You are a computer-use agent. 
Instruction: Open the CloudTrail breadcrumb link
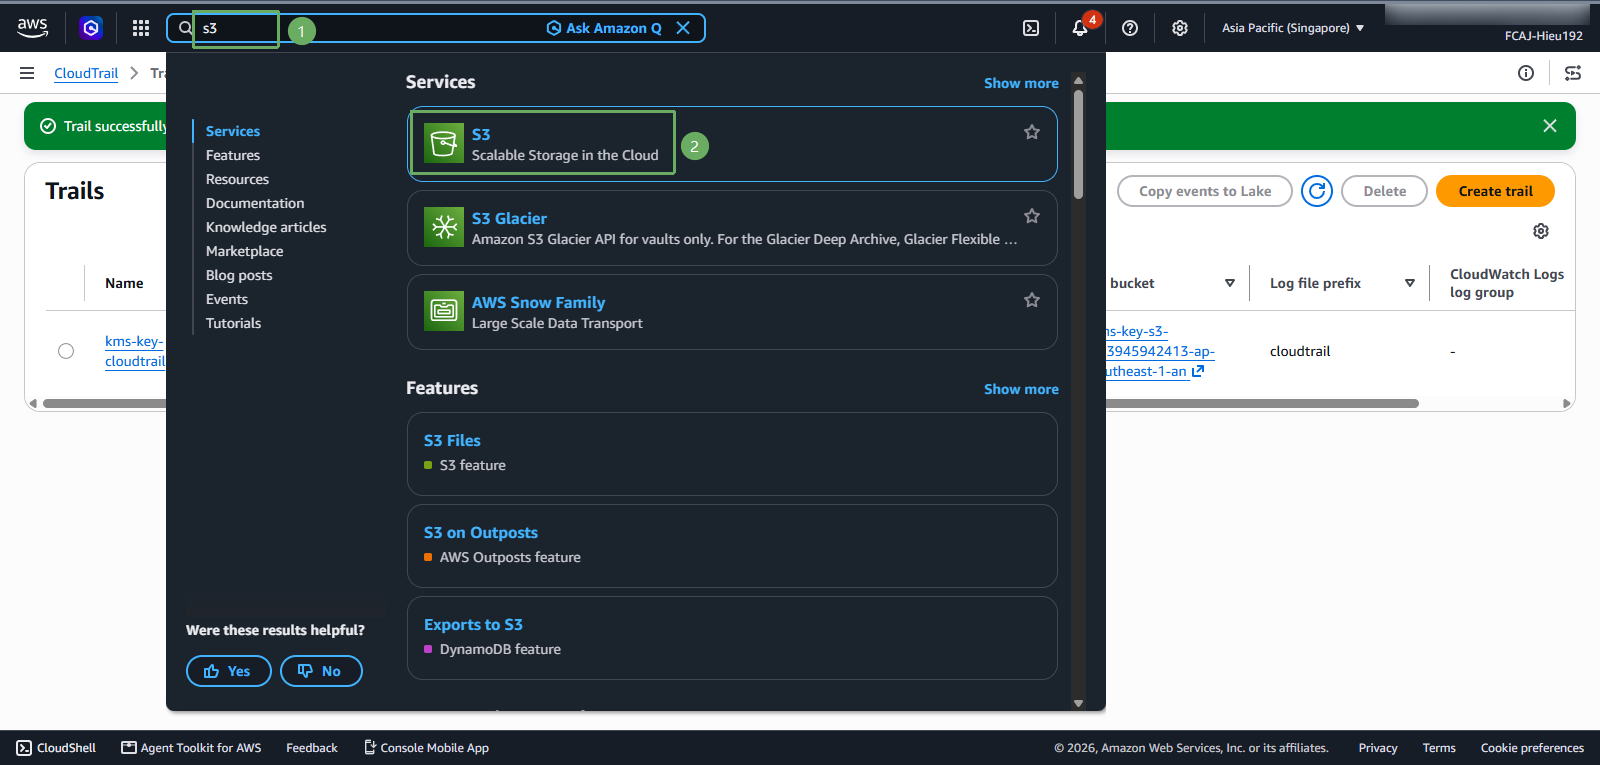click(86, 73)
